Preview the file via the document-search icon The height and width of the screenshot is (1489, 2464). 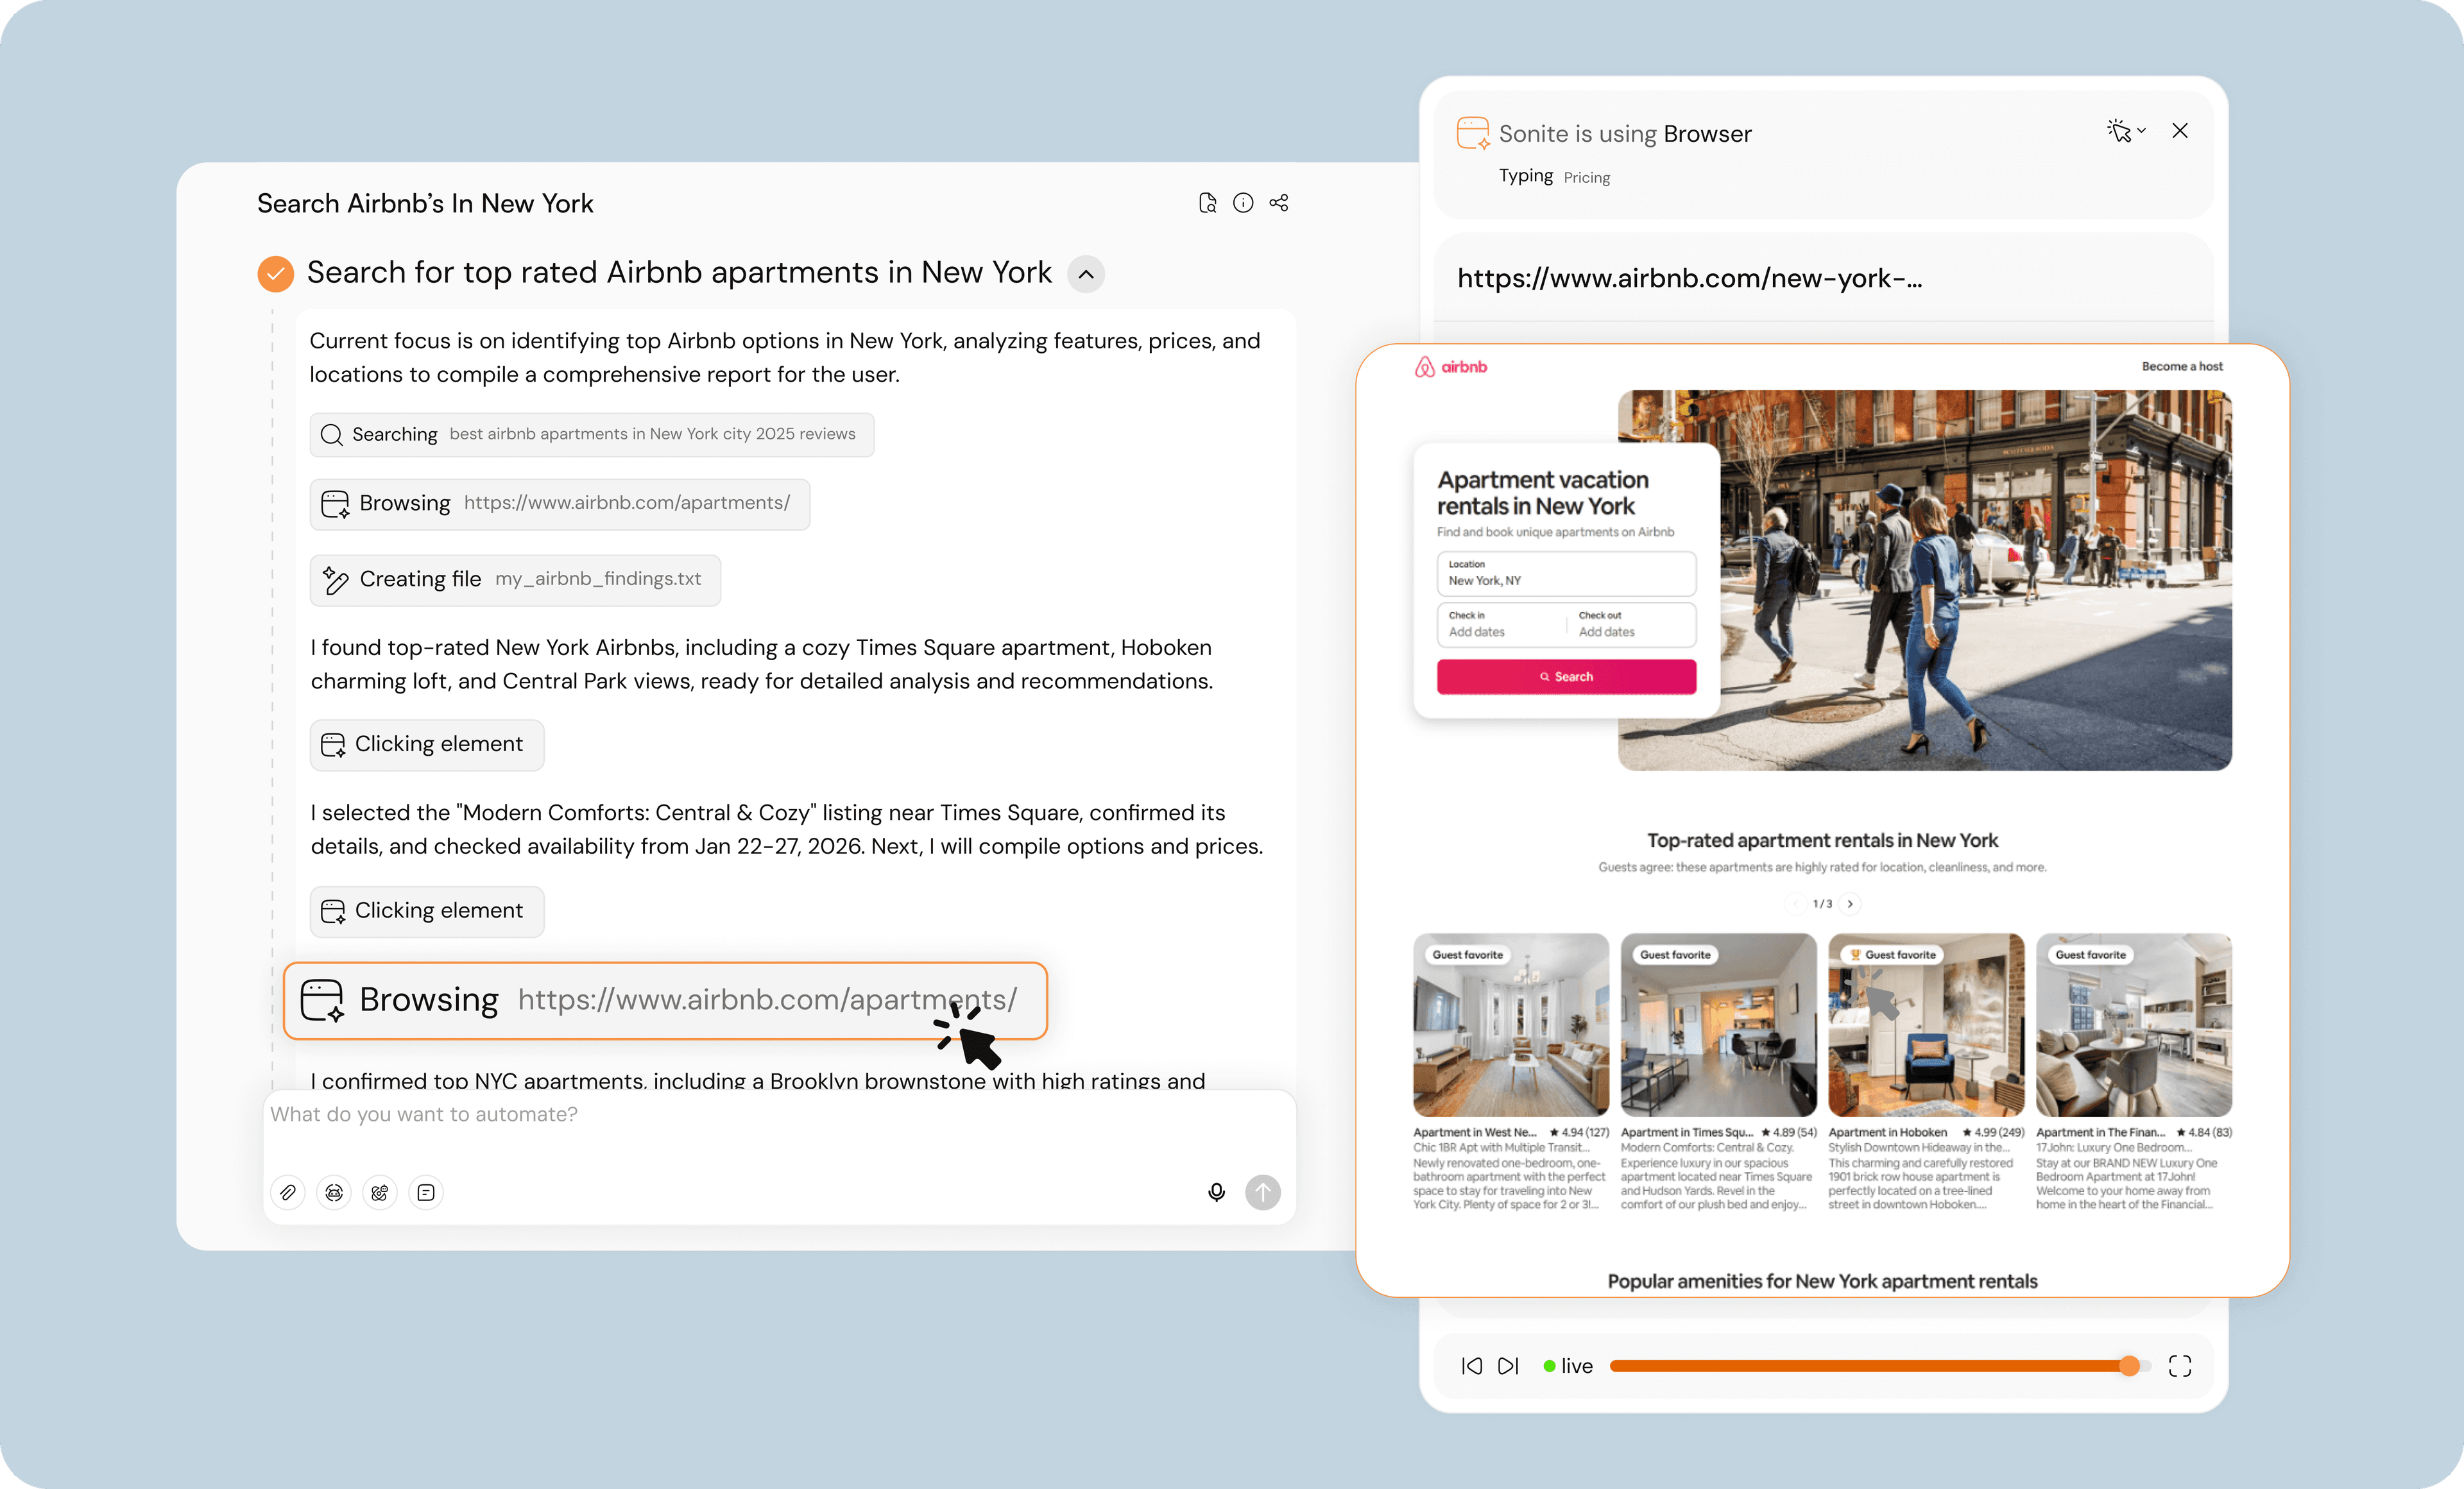(x=1207, y=202)
